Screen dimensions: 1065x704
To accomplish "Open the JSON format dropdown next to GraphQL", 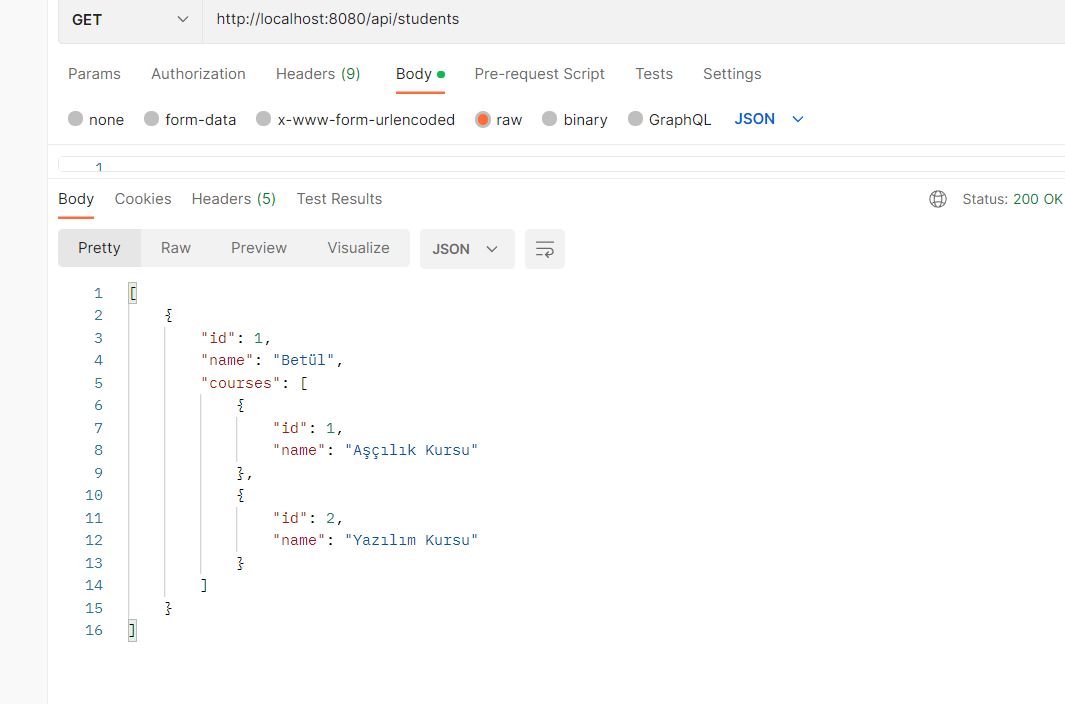I will click(767, 118).
